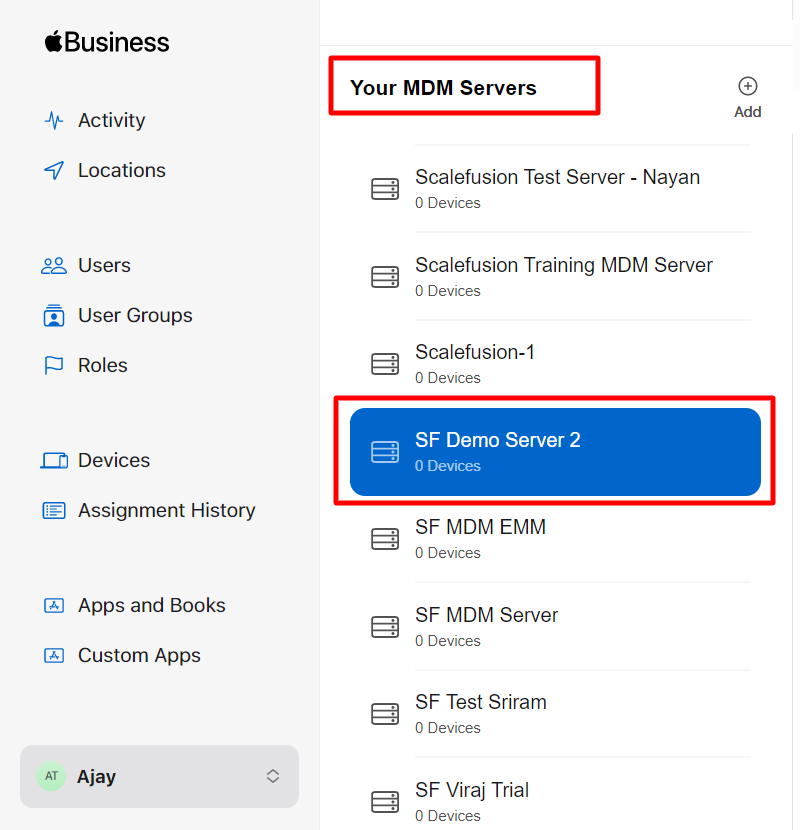Click server icon beside SF Test Sriram
800x830 pixels.
click(385, 714)
